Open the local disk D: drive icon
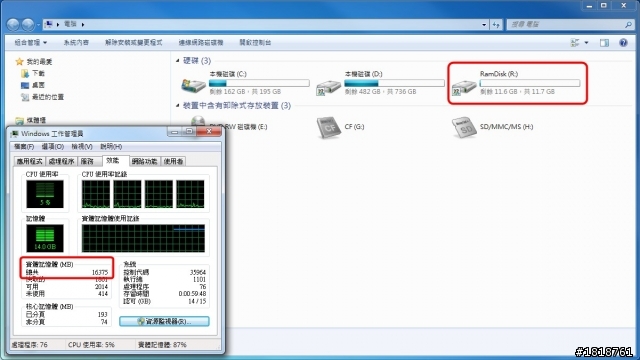This screenshot has height=360, width=640. [328, 86]
